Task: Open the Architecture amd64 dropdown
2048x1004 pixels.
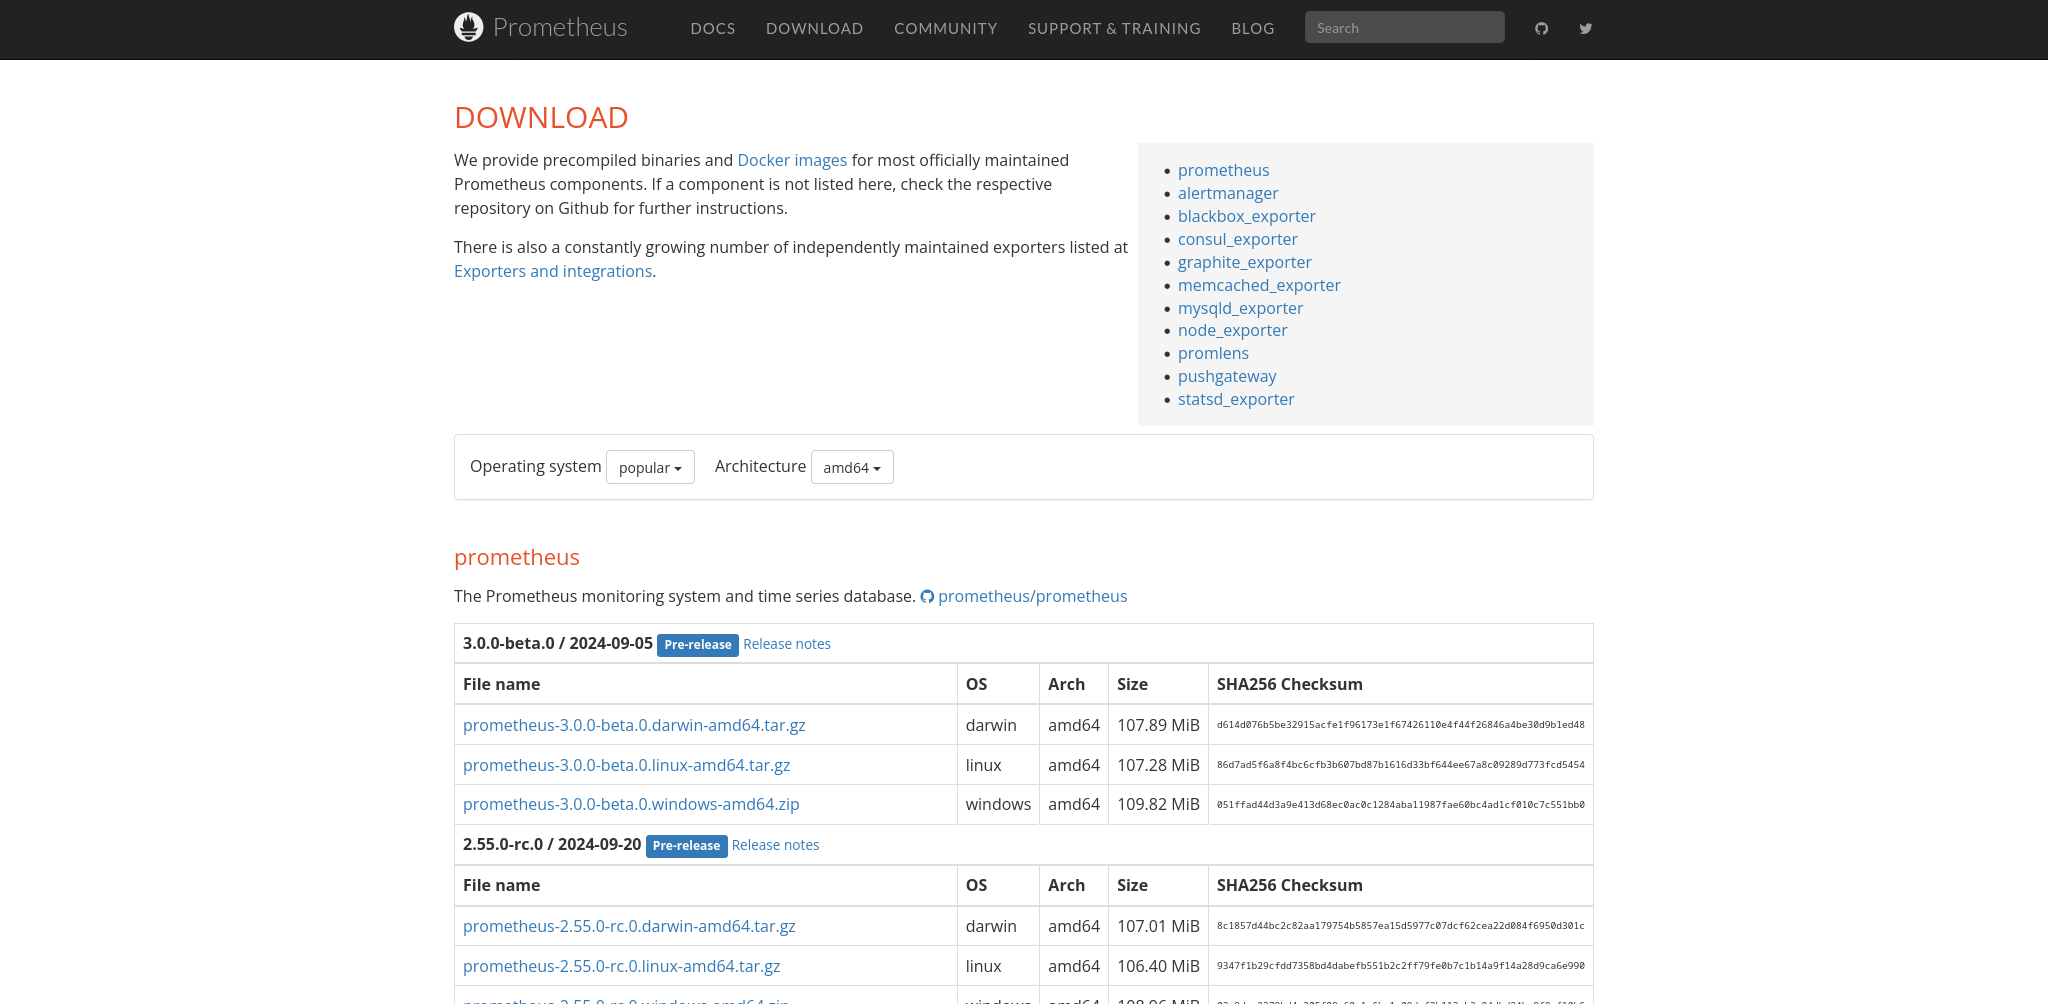Action: (x=851, y=467)
